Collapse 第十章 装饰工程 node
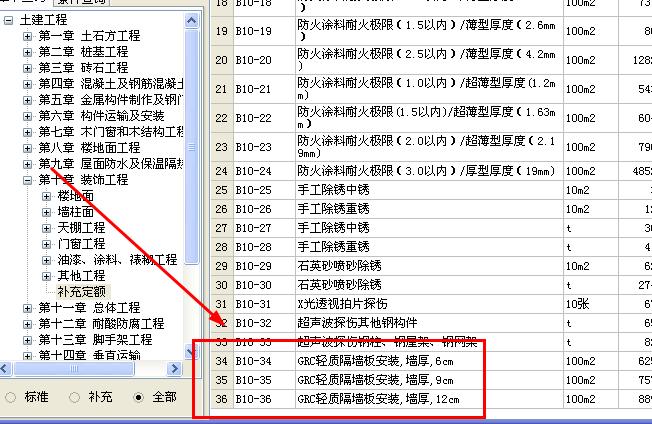Viewport: 652px width, 424px height. (27, 180)
